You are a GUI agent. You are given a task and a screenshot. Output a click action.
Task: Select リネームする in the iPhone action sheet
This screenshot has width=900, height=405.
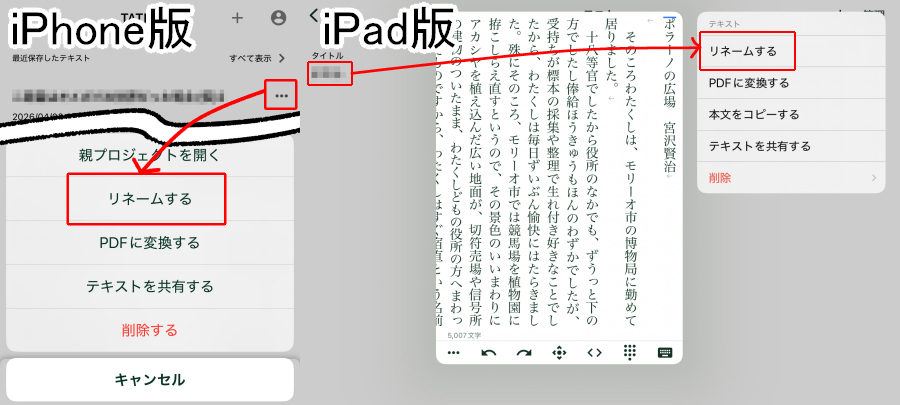(x=150, y=199)
